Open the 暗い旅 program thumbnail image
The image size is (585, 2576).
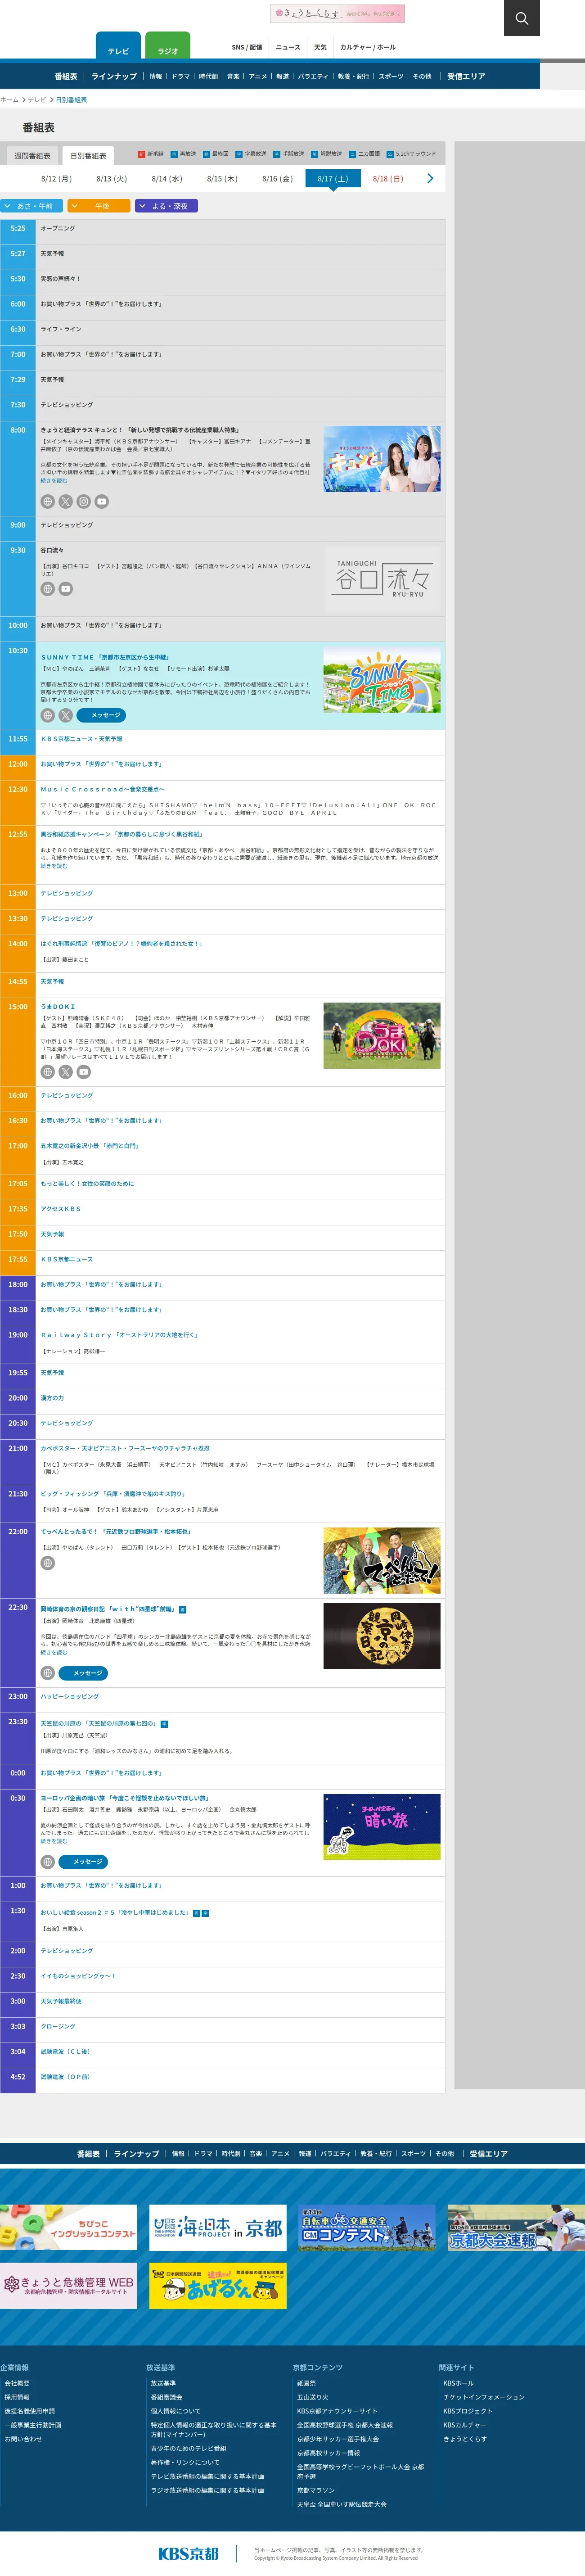(382, 1826)
